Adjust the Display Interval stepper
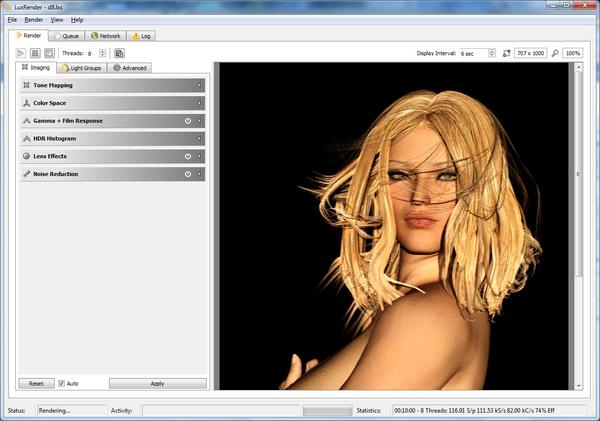This screenshot has height=421, width=600. click(492, 53)
